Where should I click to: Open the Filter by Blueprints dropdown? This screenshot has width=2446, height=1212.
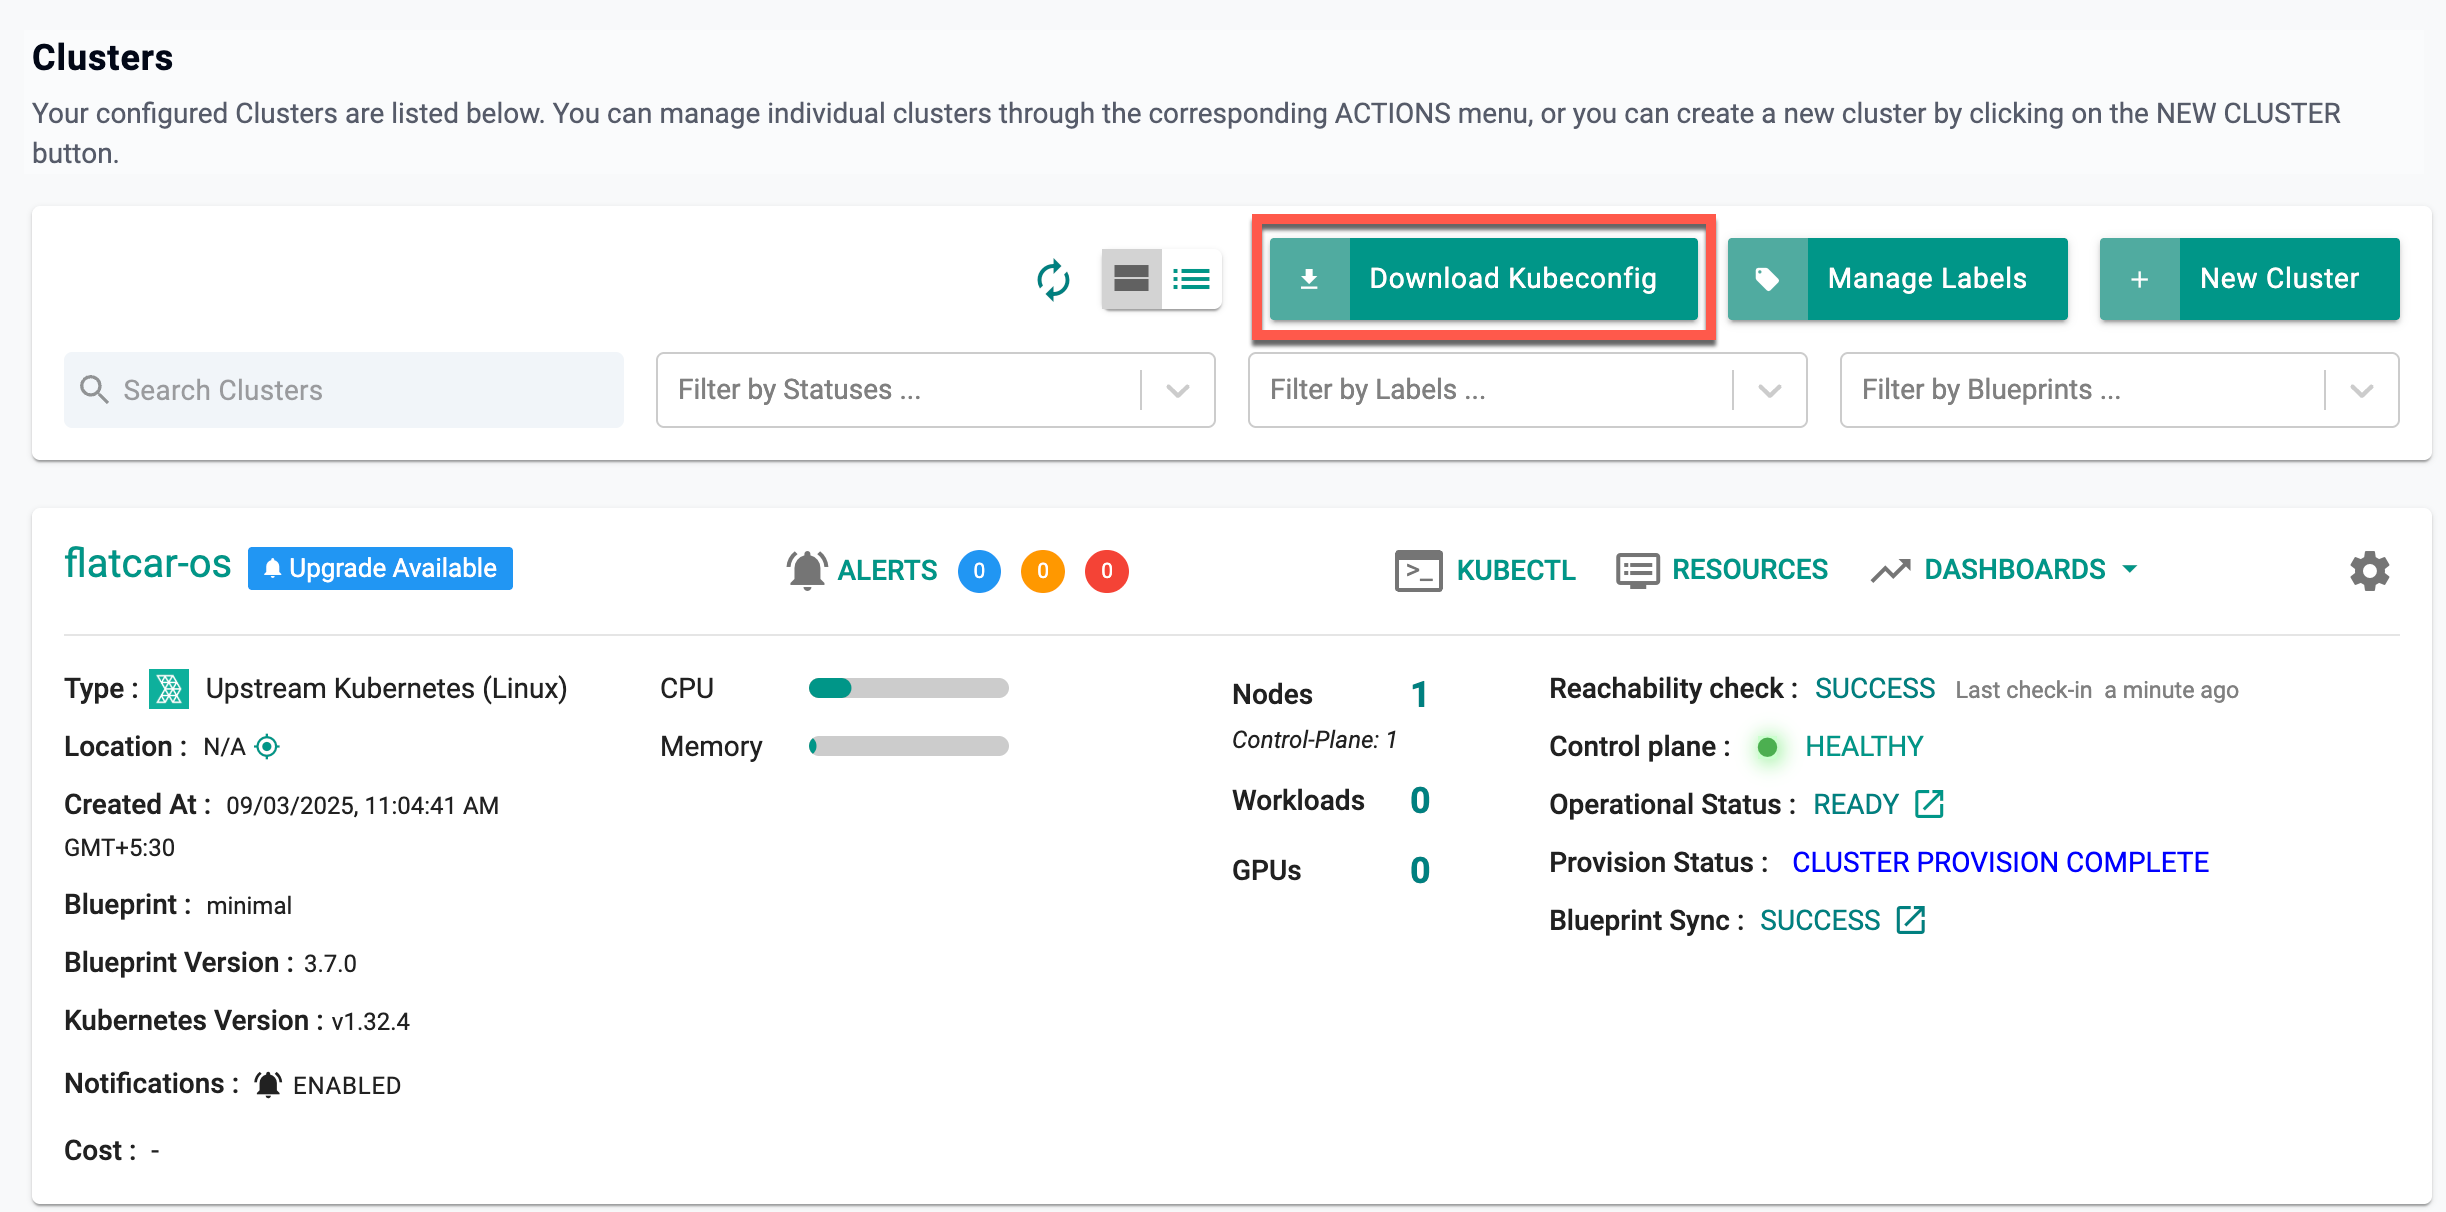2119,390
